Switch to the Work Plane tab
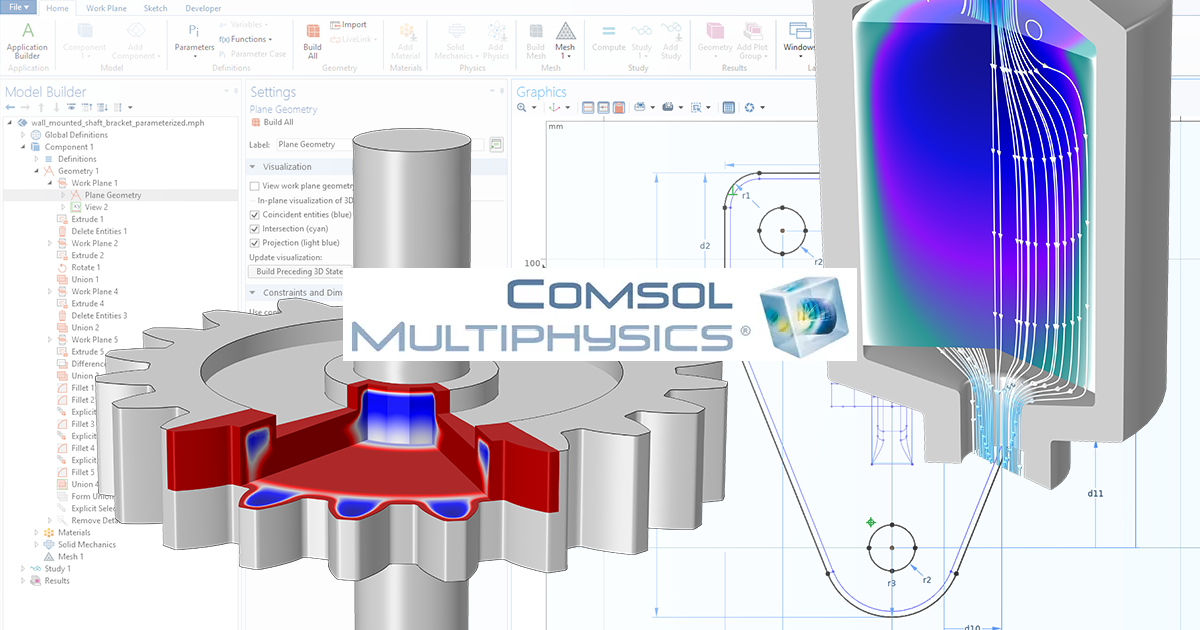Screen dimensions: 1200x630 click(x=106, y=8)
